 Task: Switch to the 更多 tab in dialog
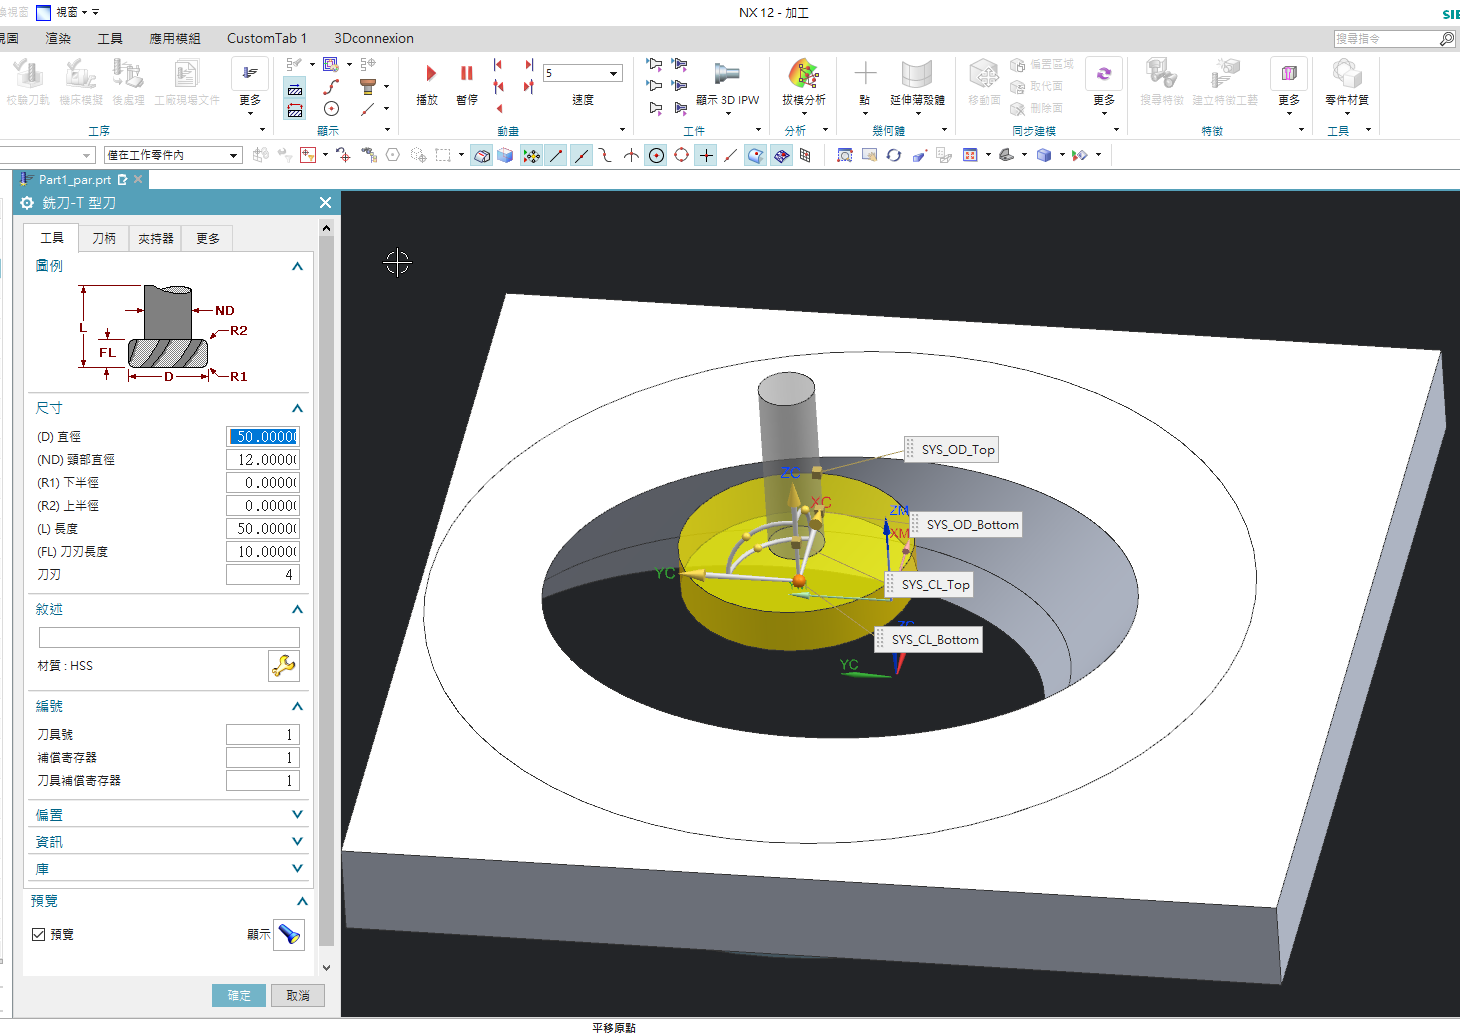click(x=208, y=238)
